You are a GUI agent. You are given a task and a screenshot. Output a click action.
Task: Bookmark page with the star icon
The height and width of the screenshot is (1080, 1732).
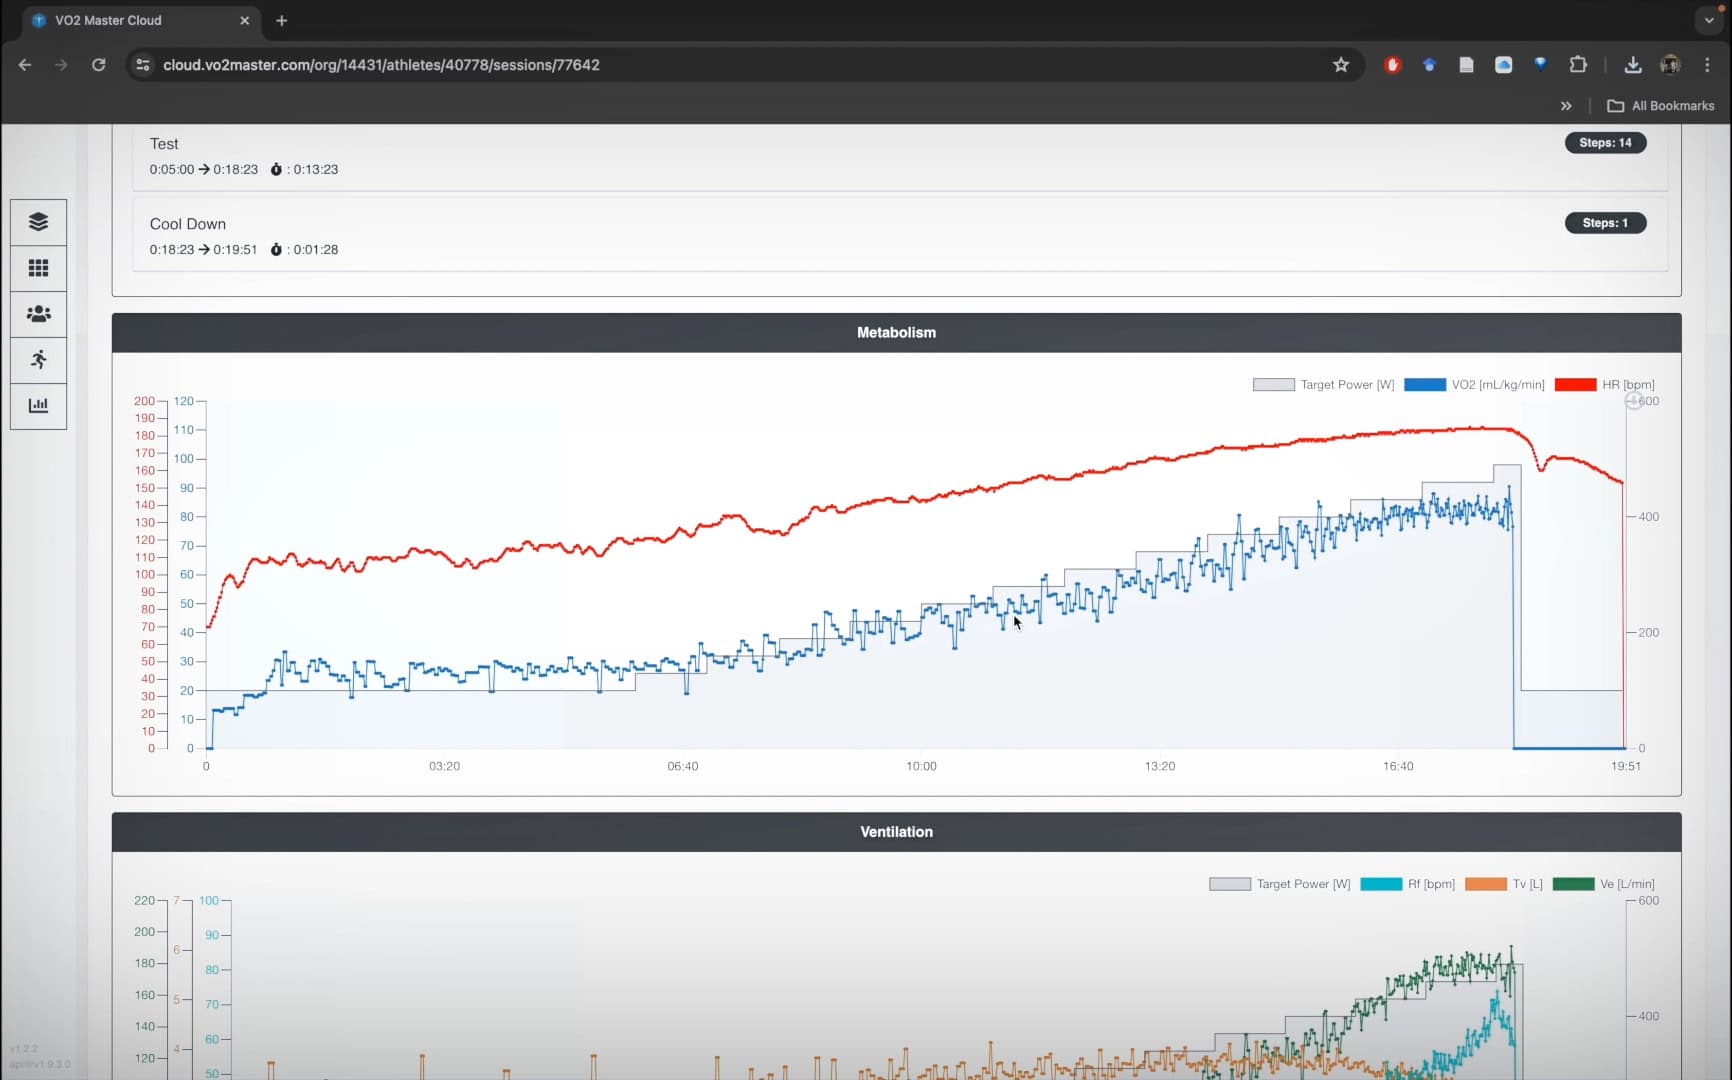point(1341,65)
